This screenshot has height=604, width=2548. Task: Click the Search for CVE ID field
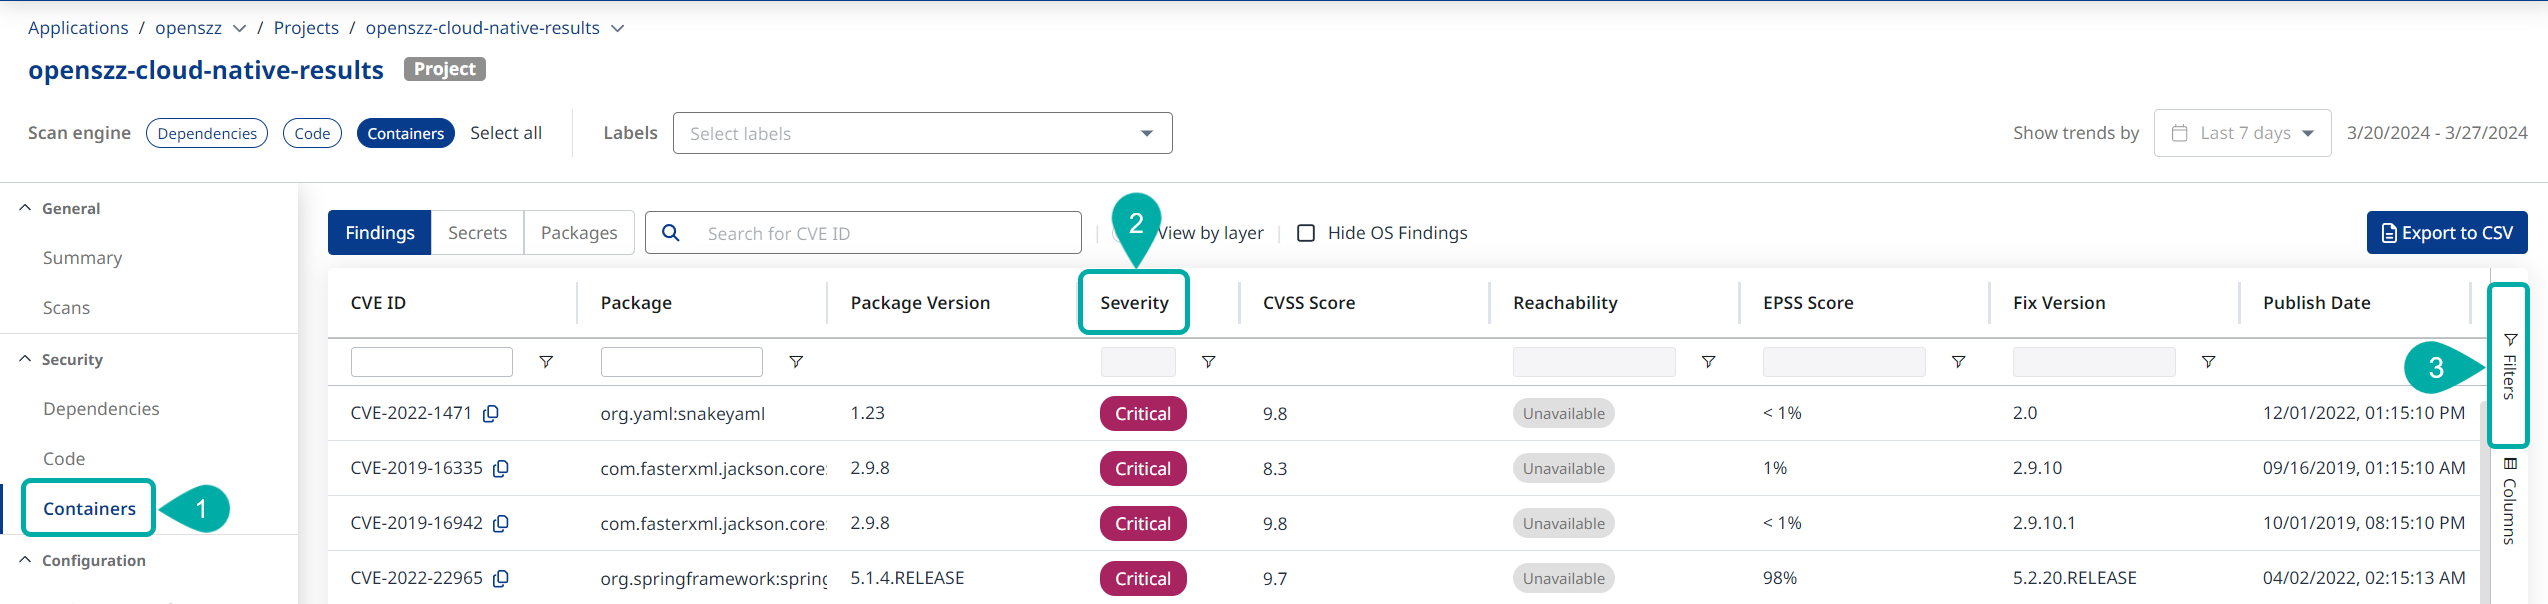[880, 233]
